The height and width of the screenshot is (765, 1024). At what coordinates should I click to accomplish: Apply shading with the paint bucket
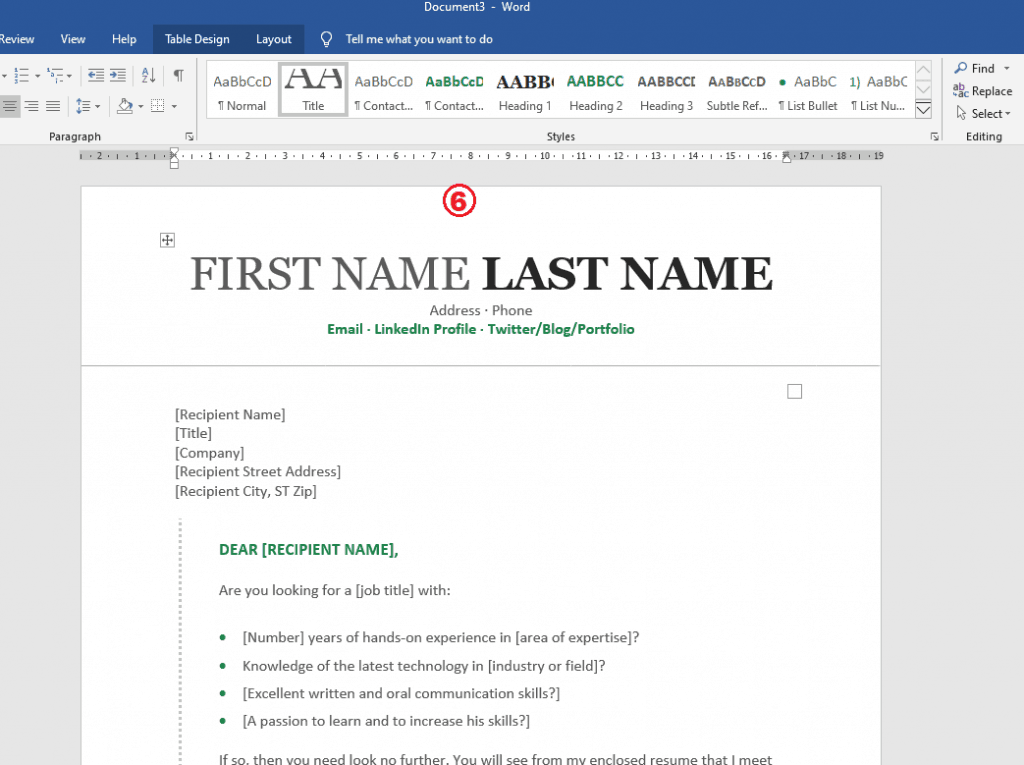pos(125,106)
